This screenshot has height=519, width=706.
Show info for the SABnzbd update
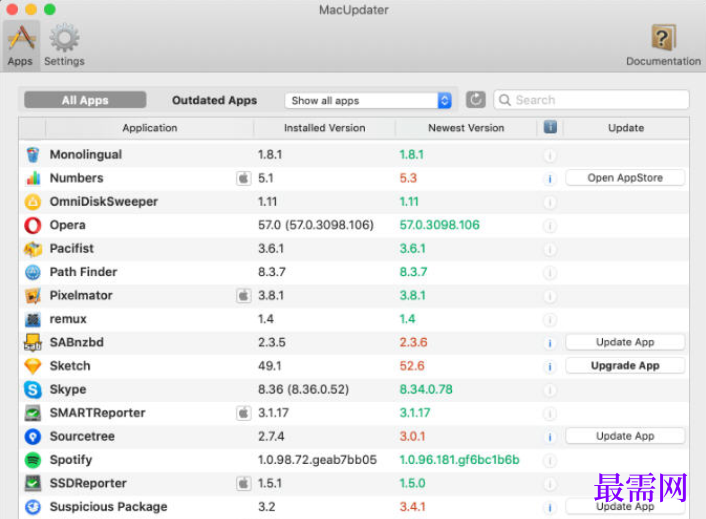pyautogui.click(x=550, y=343)
